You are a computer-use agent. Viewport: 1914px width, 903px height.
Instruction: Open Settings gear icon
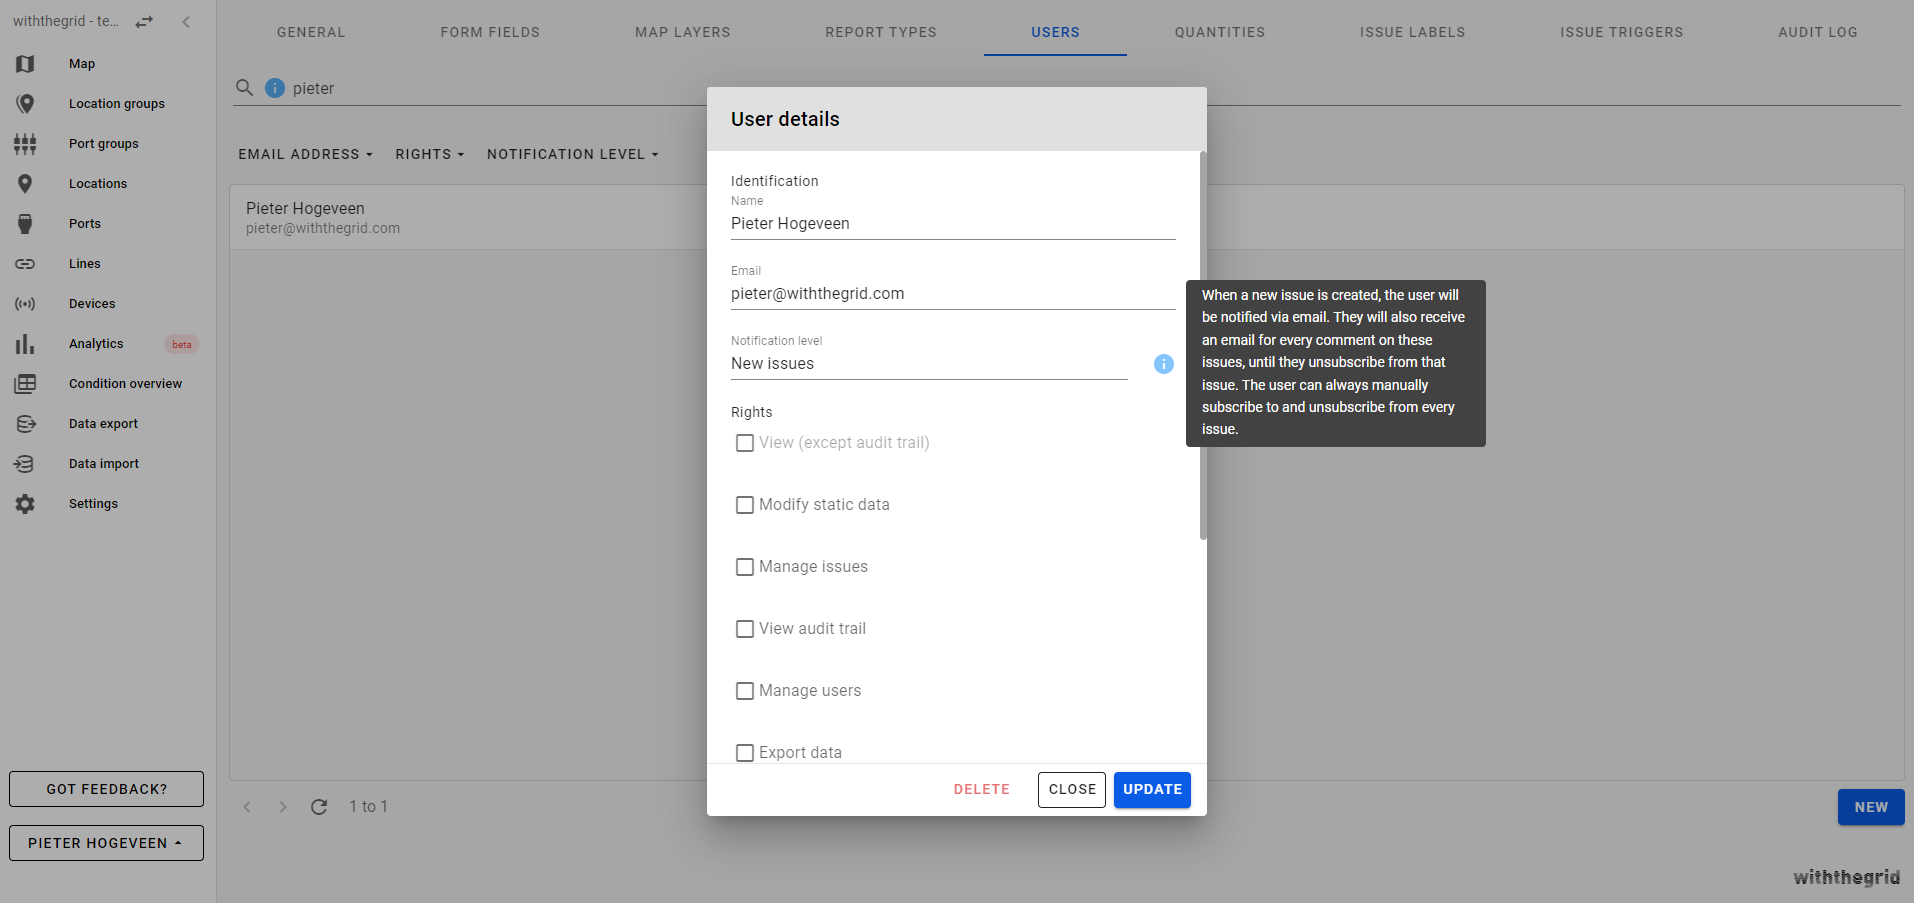click(25, 504)
